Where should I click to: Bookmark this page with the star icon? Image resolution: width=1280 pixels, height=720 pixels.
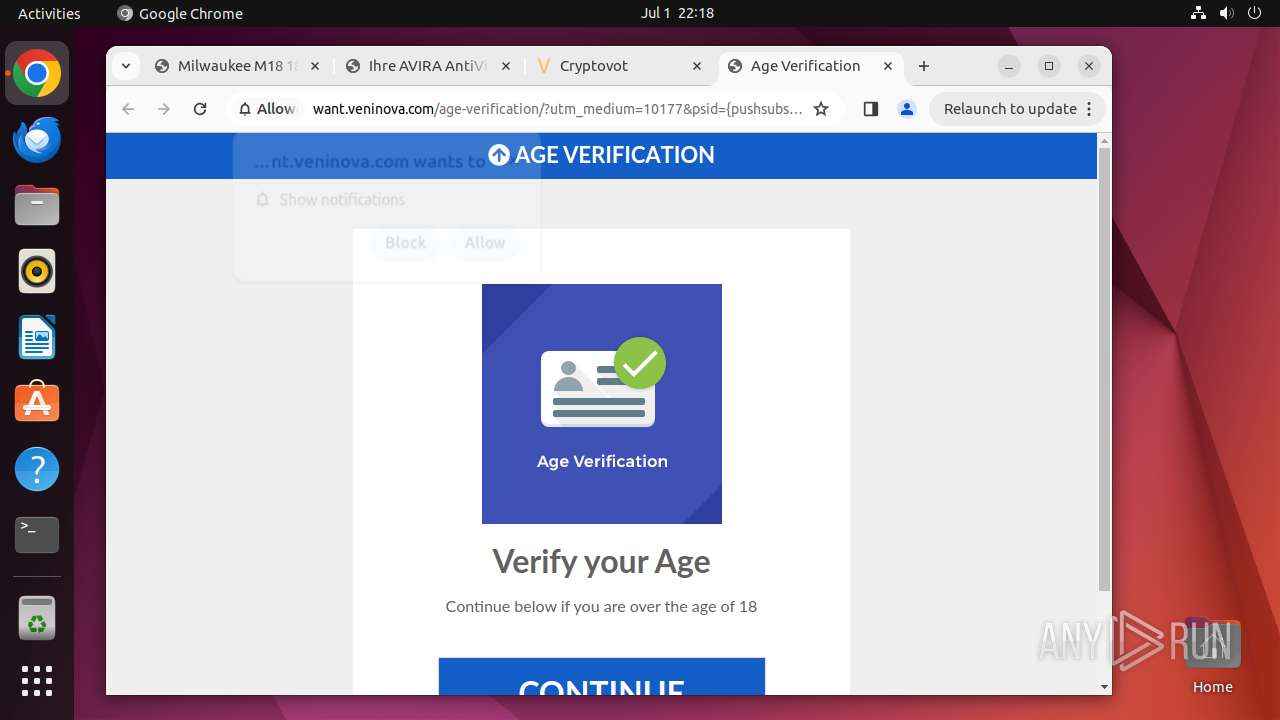tap(821, 109)
